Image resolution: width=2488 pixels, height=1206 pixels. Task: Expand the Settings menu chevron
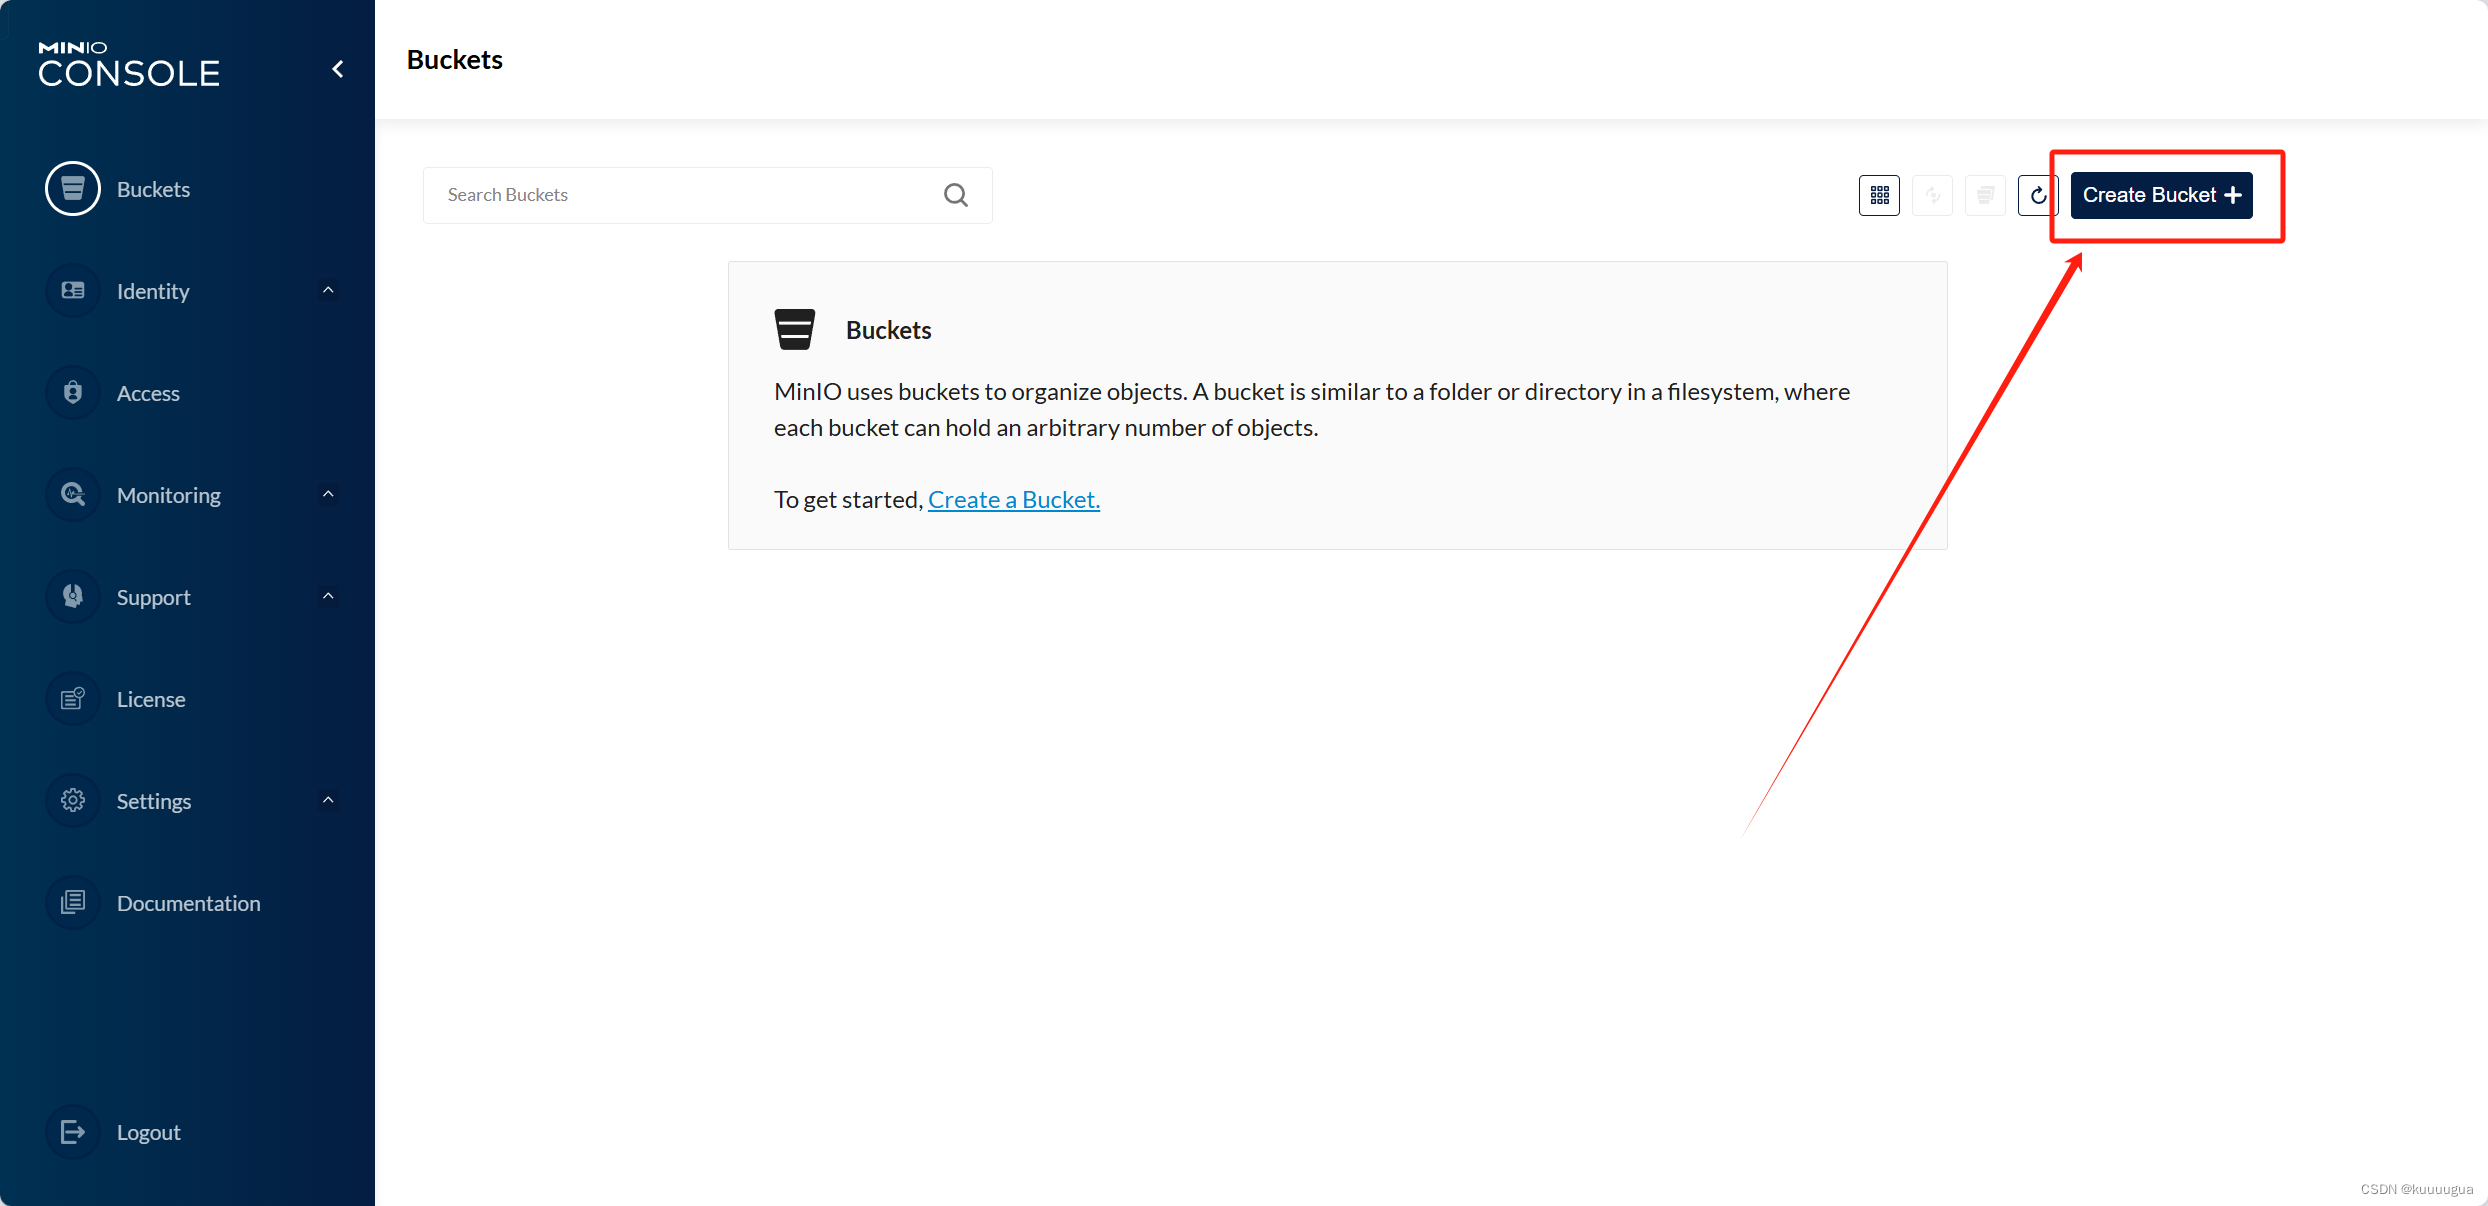(x=328, y=801)
